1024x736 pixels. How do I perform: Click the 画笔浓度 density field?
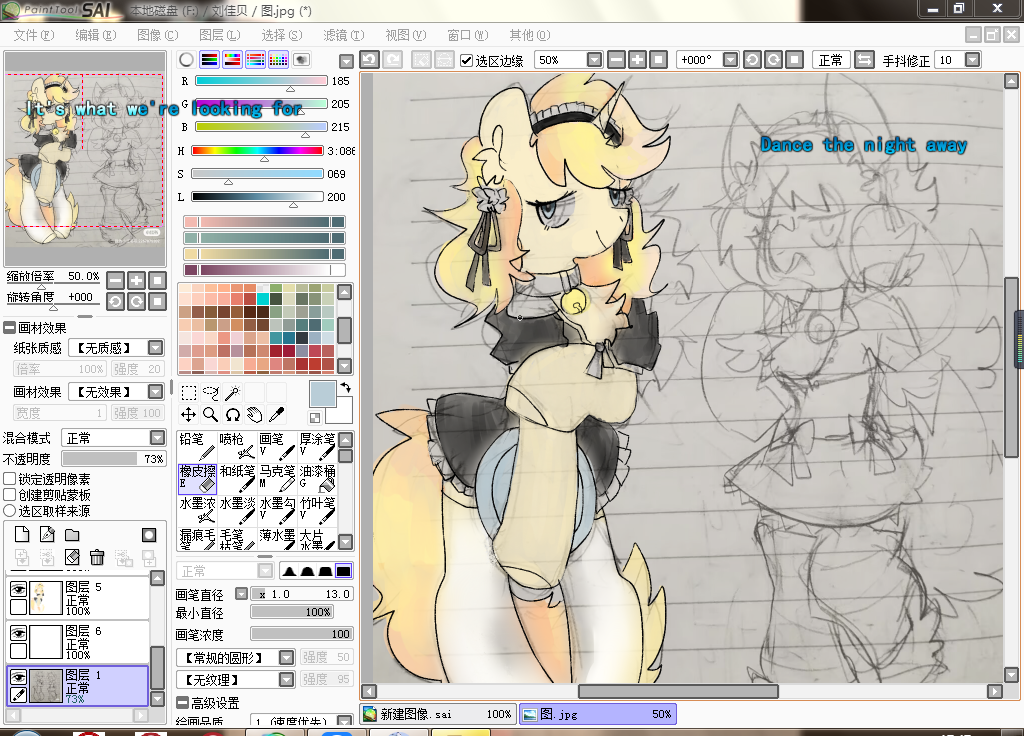302,633
